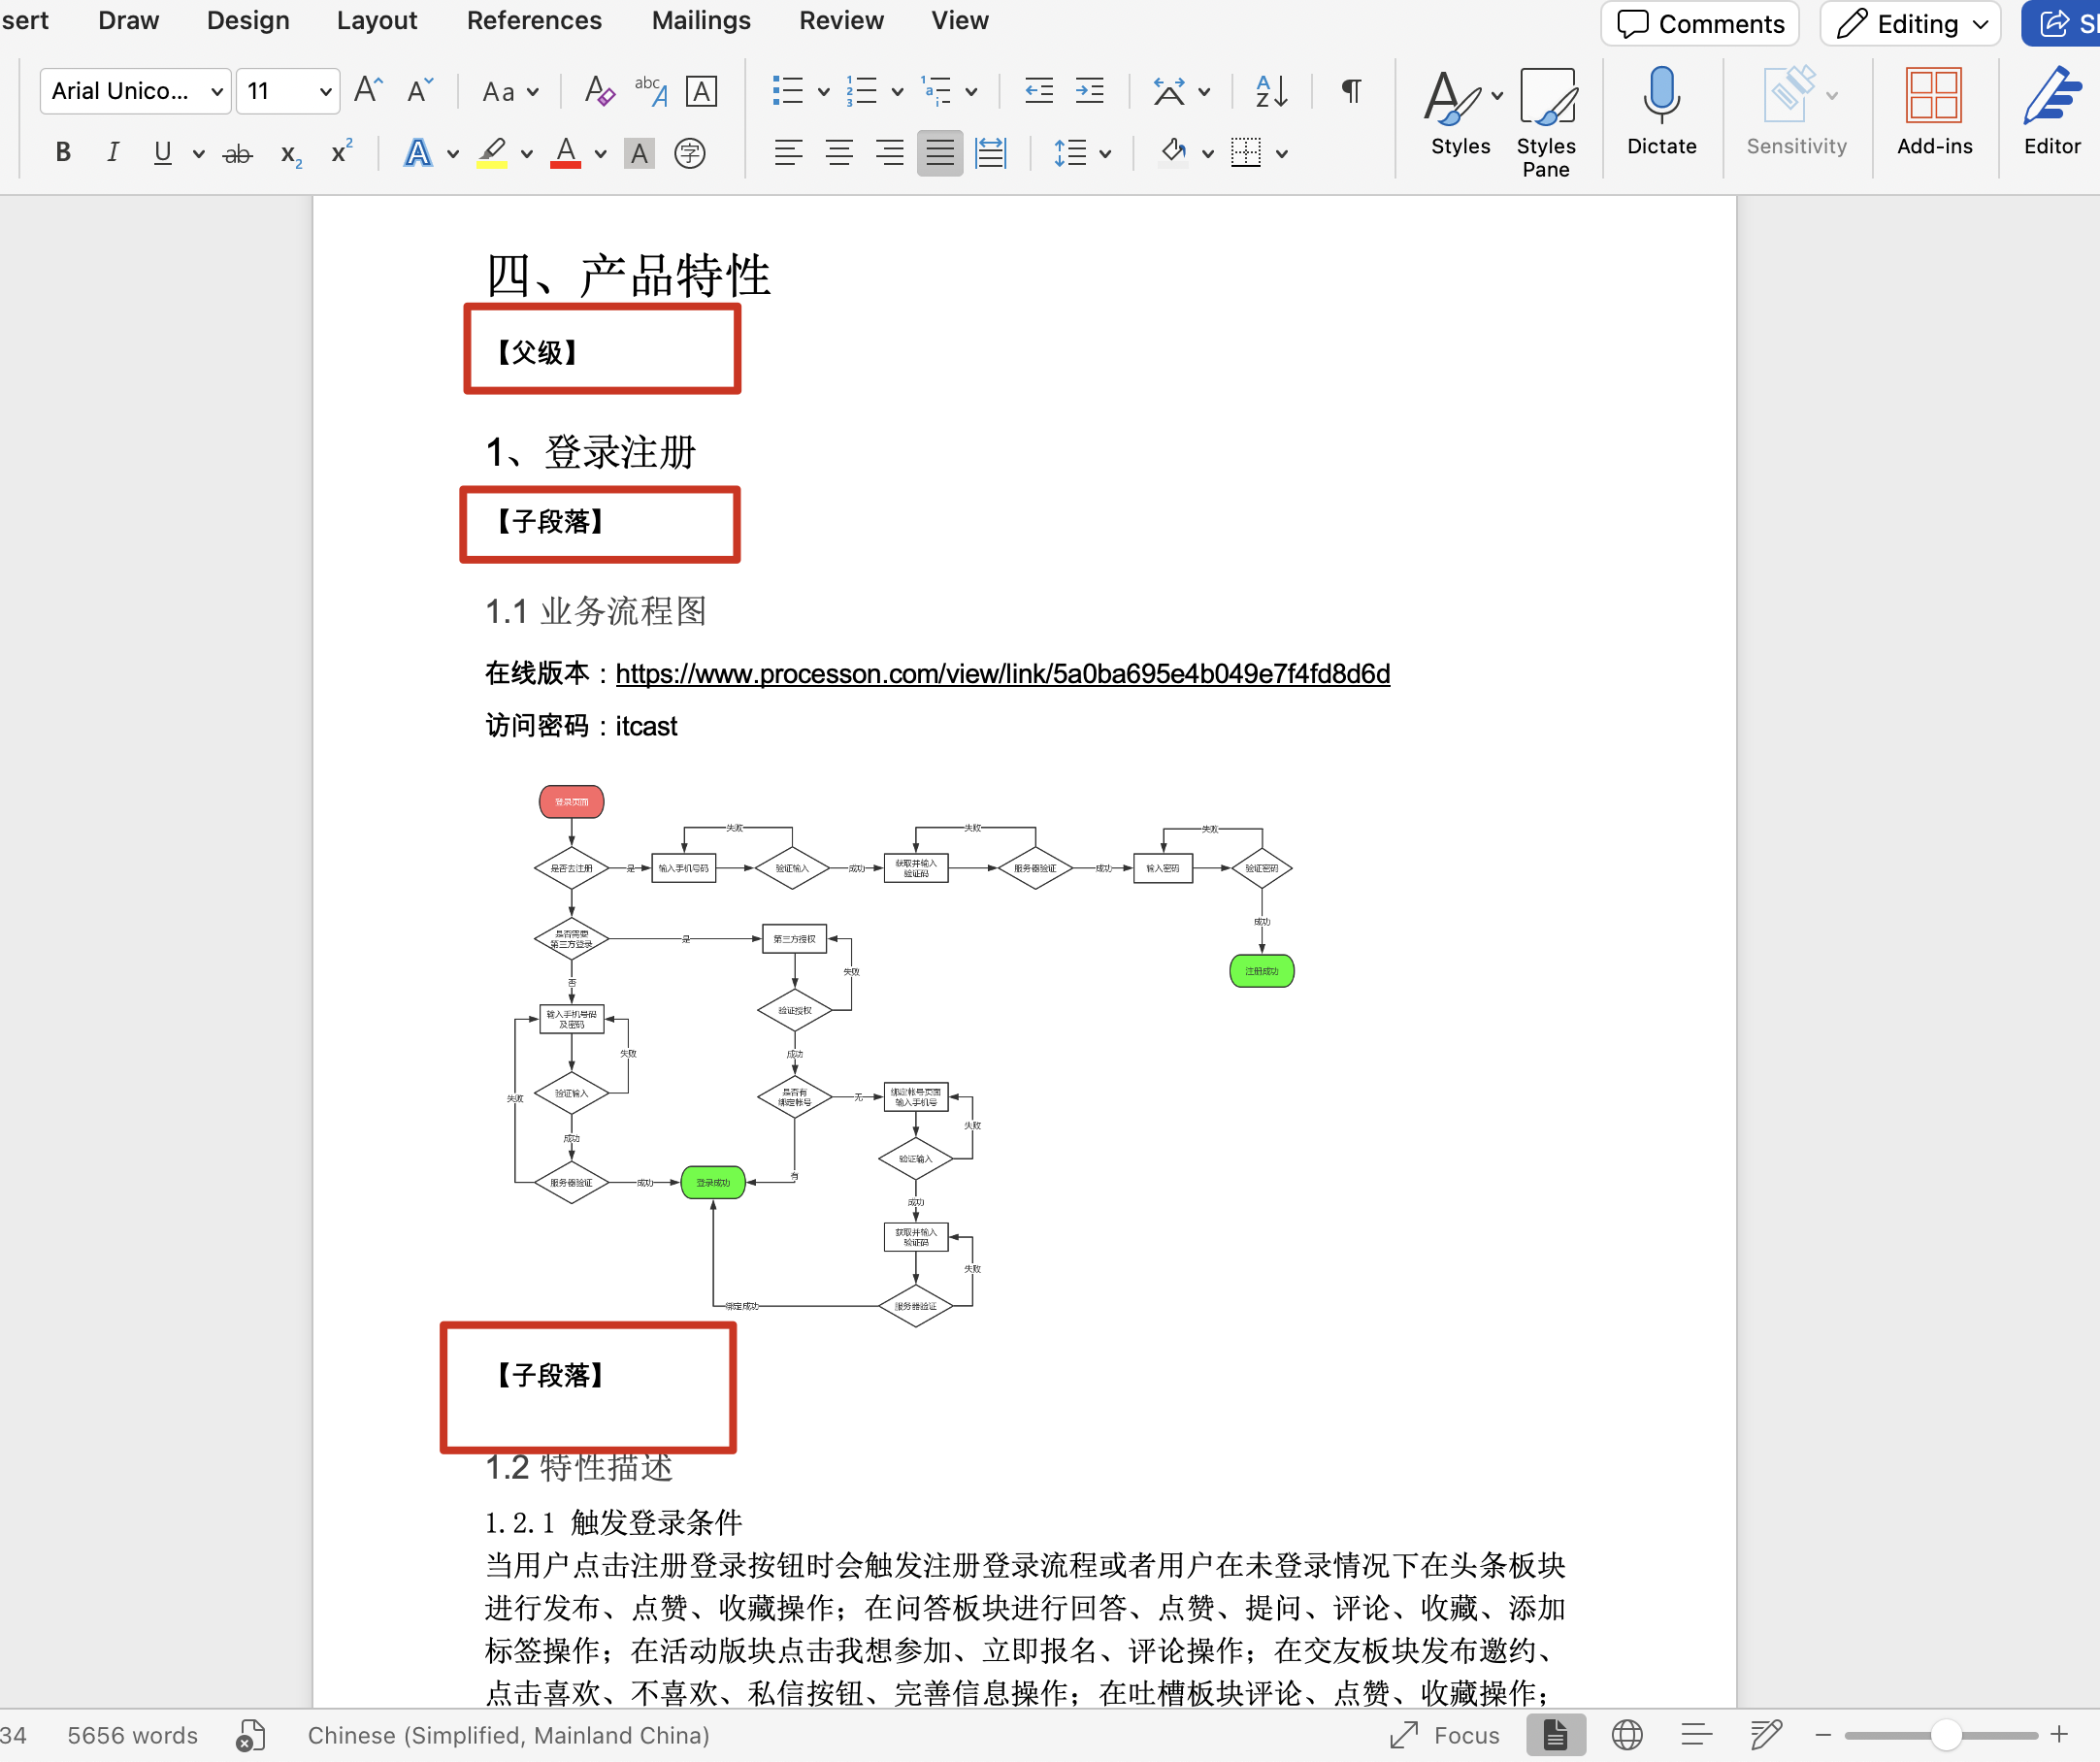Click the zoom slider handle
This screenshot has width=2100, height=1762.
pyautogui.click(x=1944, y=1735)
